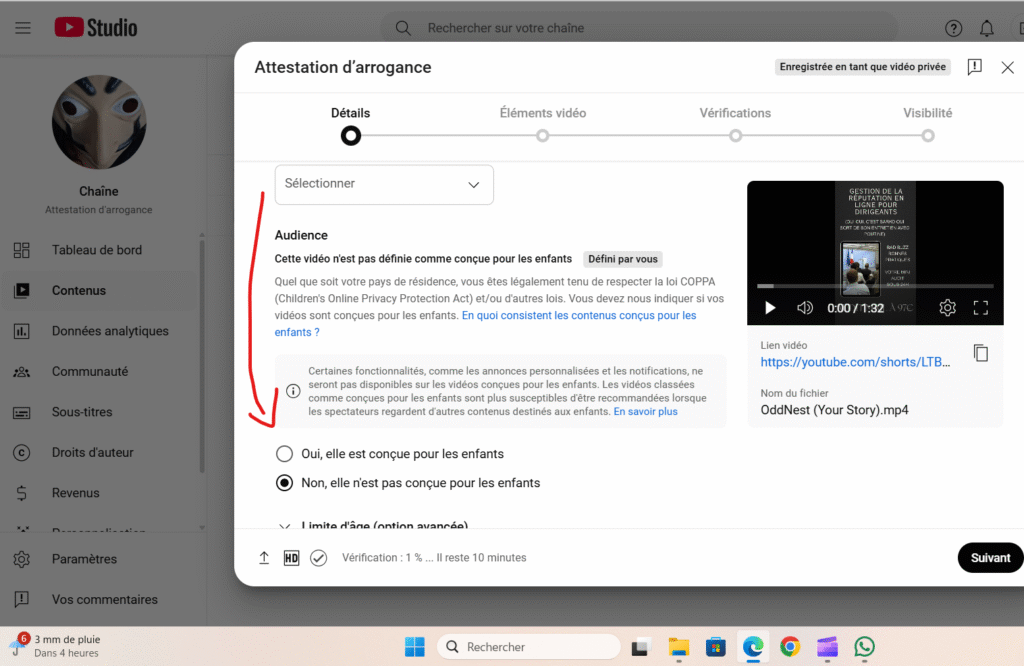This screenshot has height=666, width=1024.
Task: Select "Non, elle n'est pas conçue pour les enfants"
Action: pyautogui.click(x=284, y=481)
